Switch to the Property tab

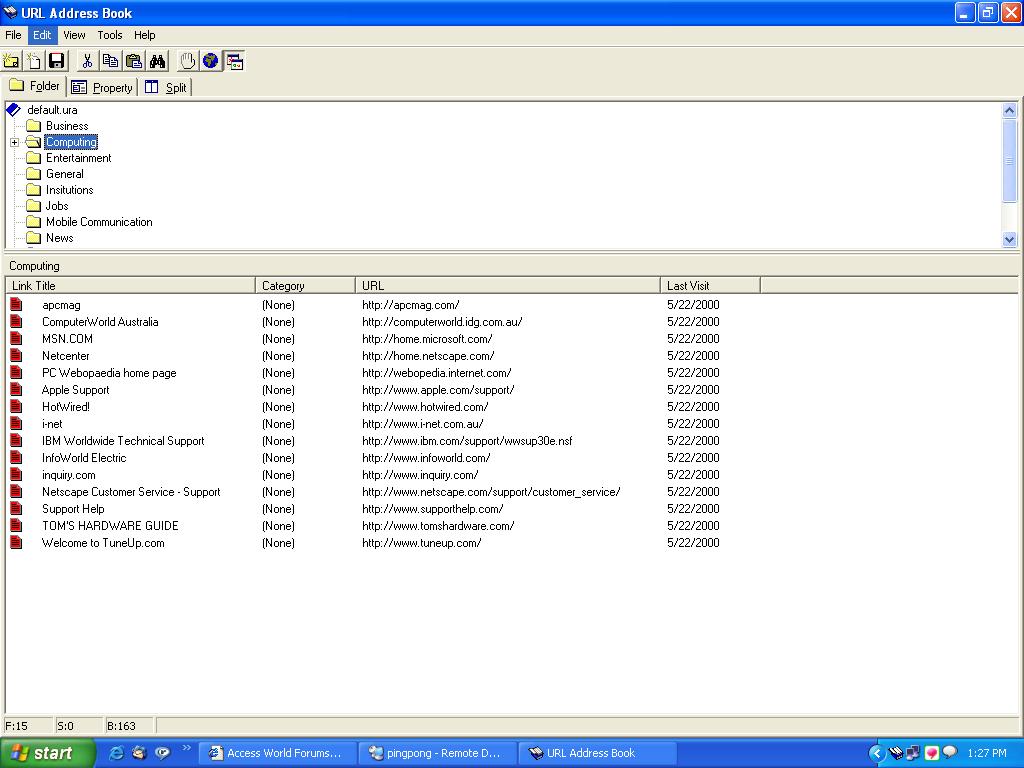point(102,87)
